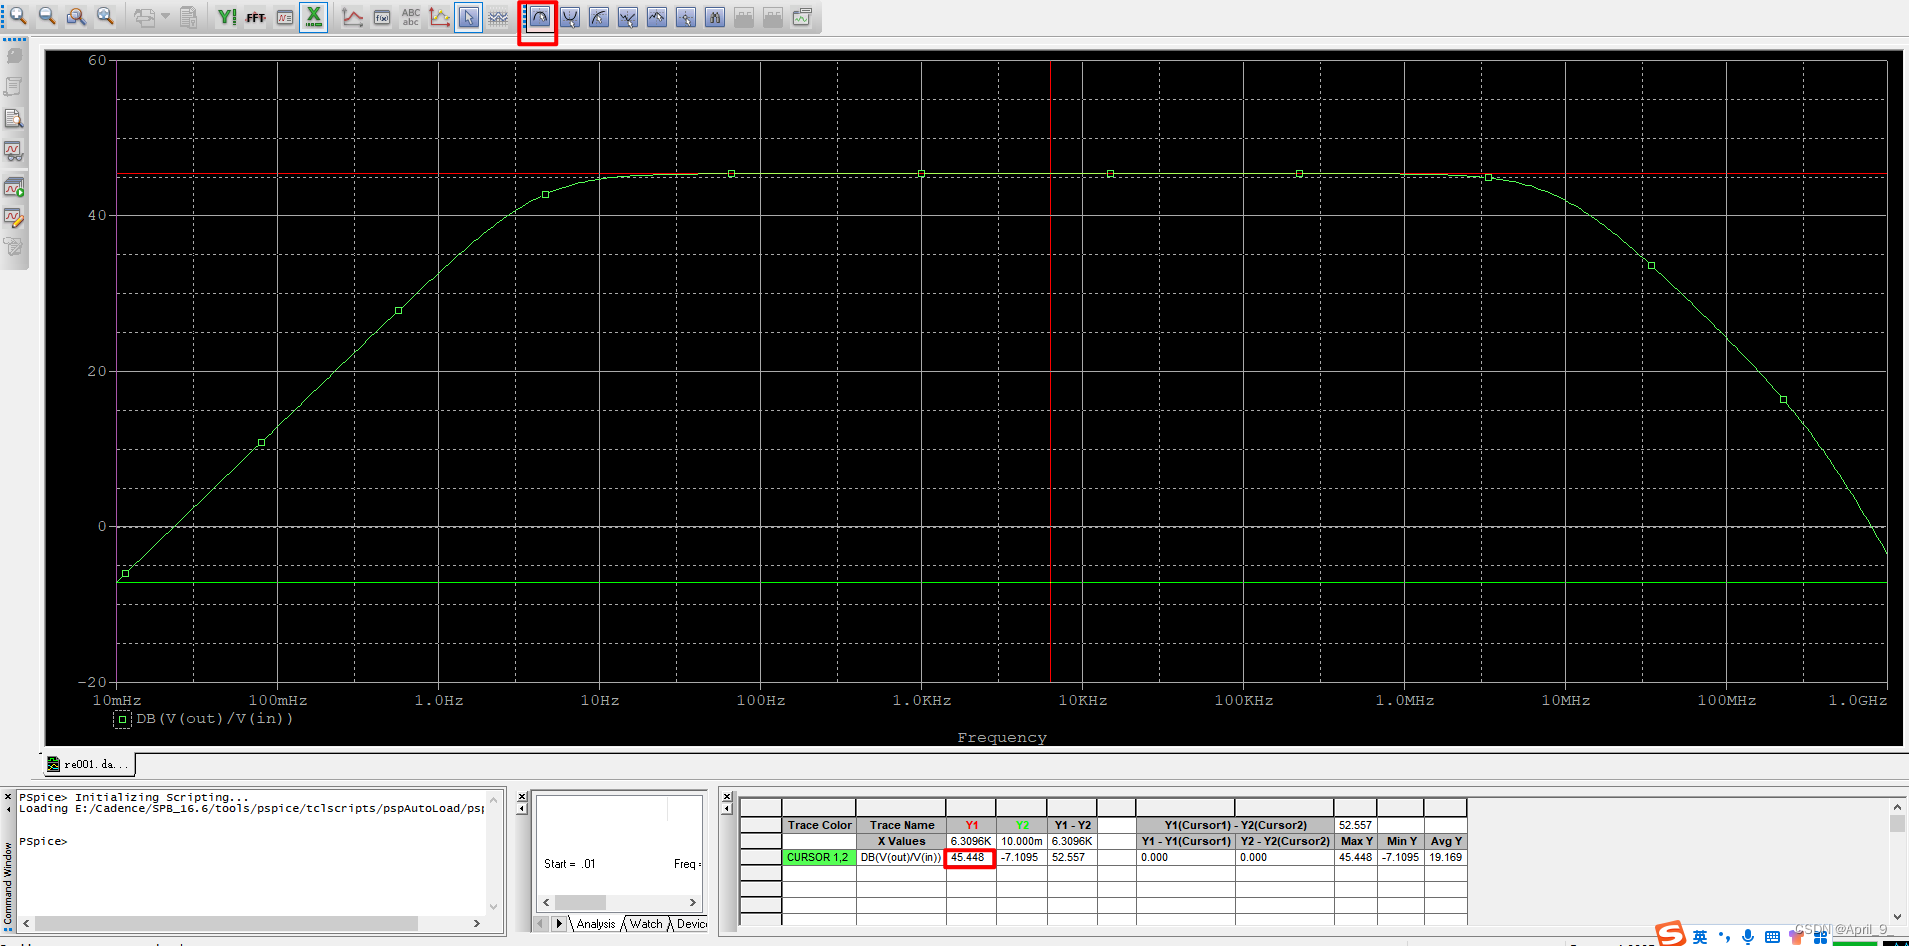Image resolution: width=1909 pixels, height=946 pixels.
Task: Toggle Log X axis button
Action: (x=314, y=17)
